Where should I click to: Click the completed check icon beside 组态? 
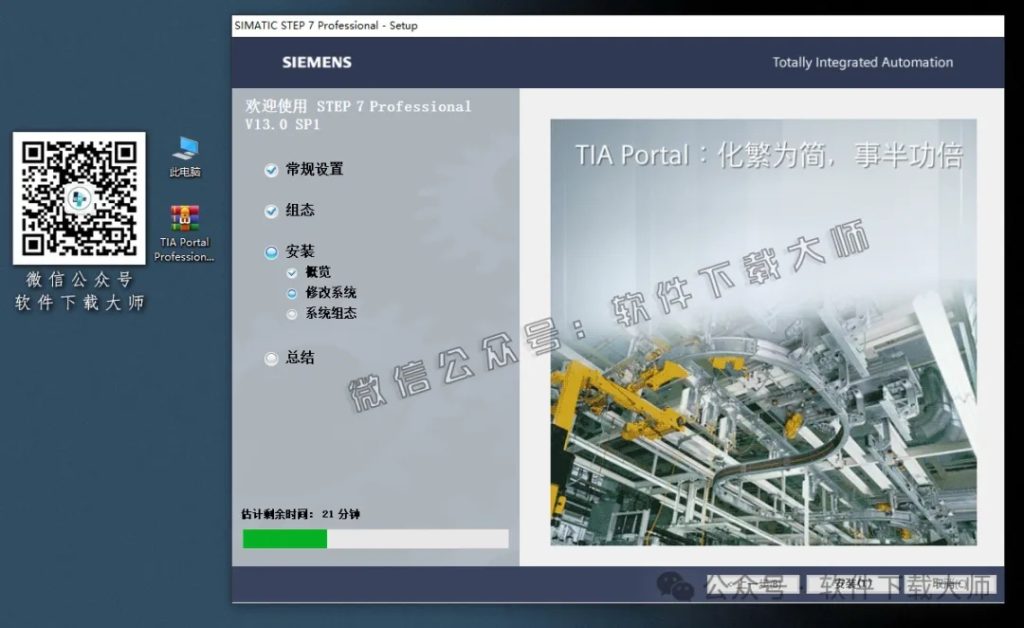pos(271,211)
